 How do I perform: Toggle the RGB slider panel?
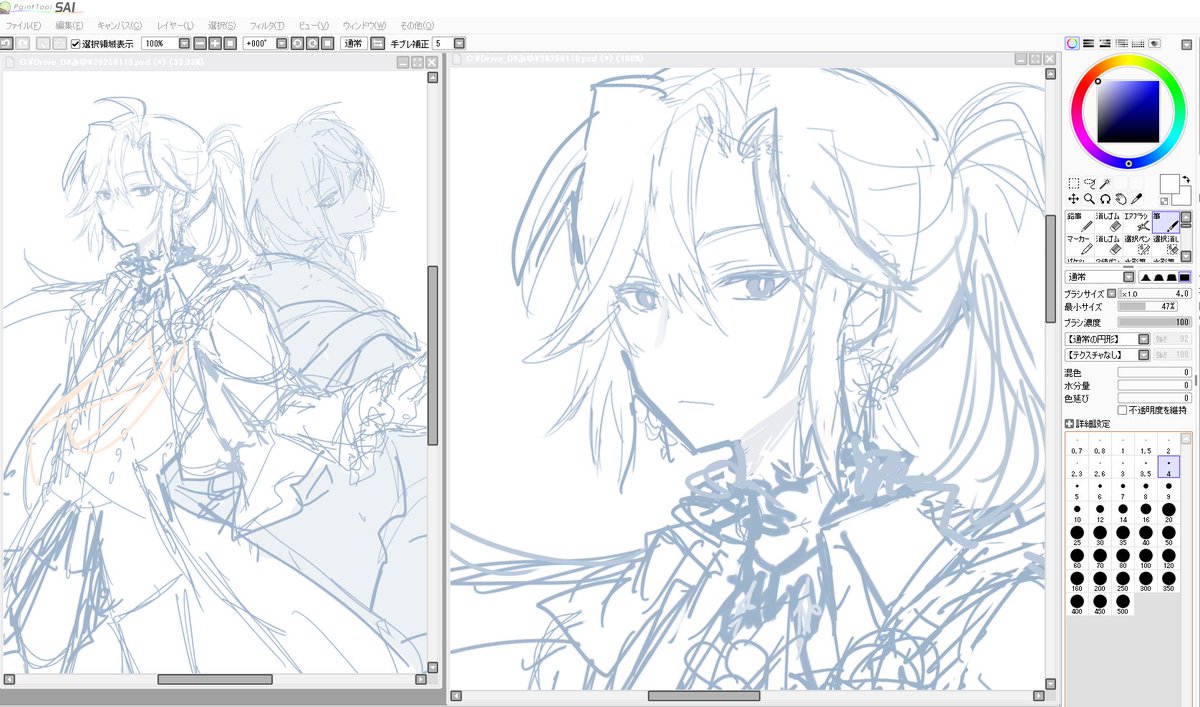[x=1089, y=43]
